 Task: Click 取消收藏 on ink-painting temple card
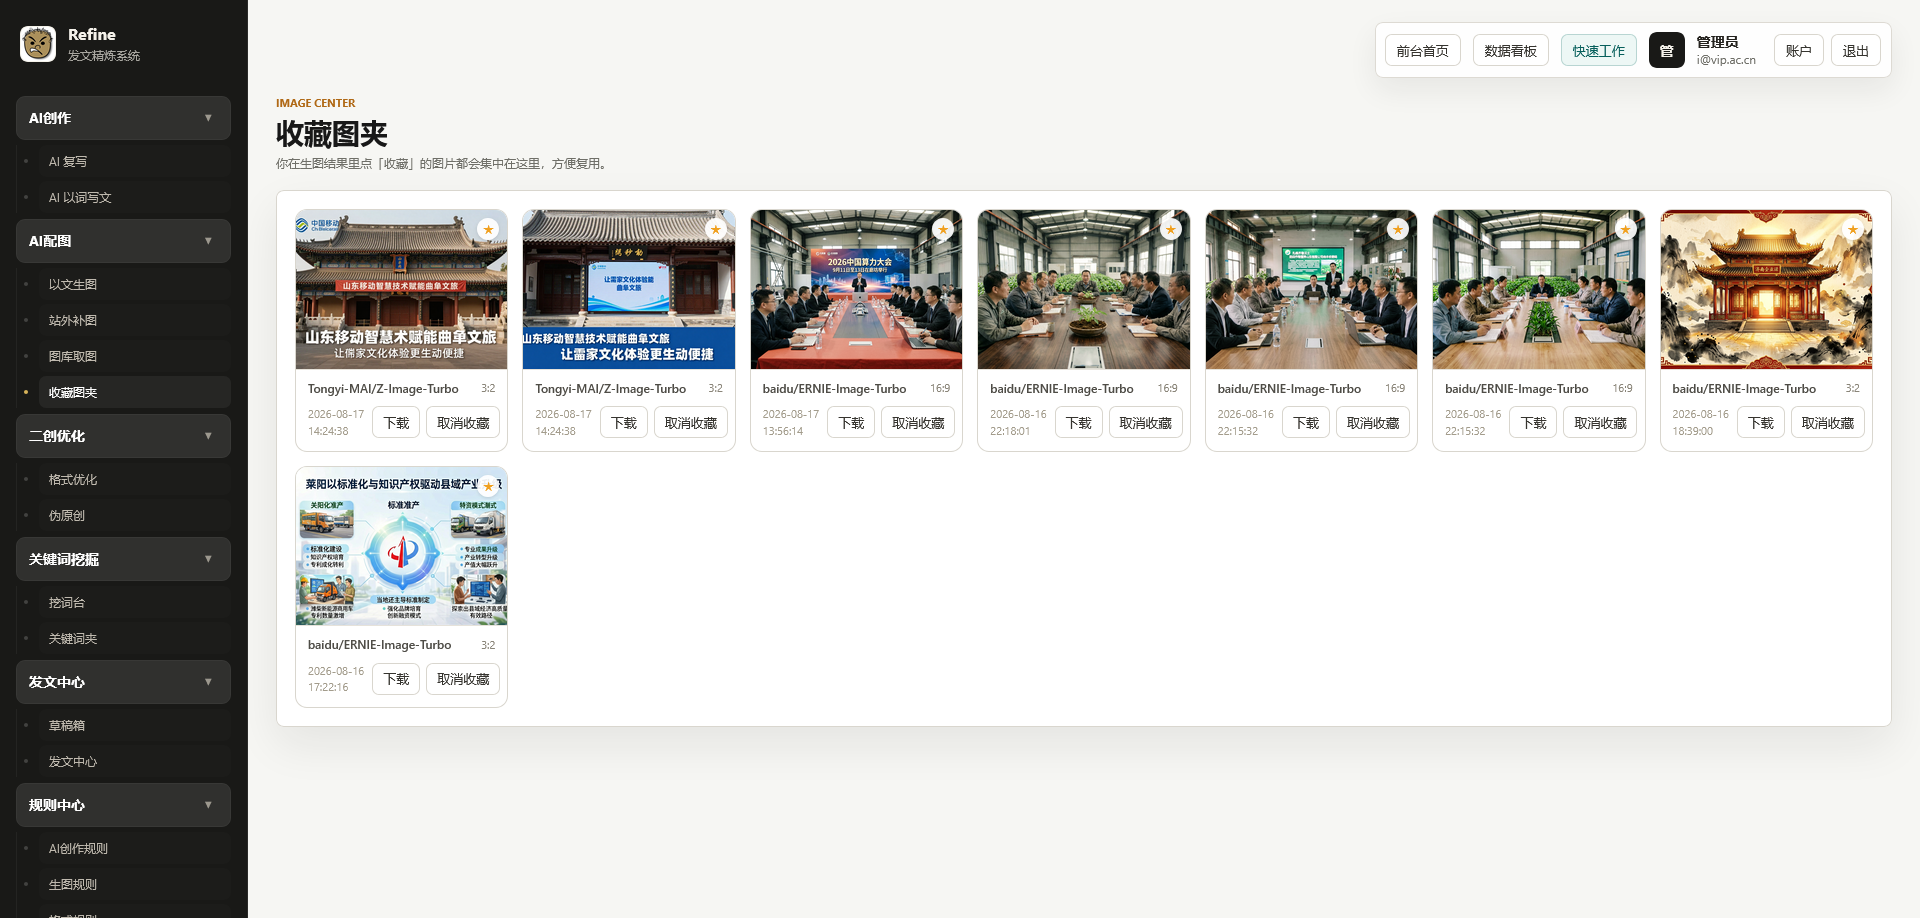(1827, 422)
